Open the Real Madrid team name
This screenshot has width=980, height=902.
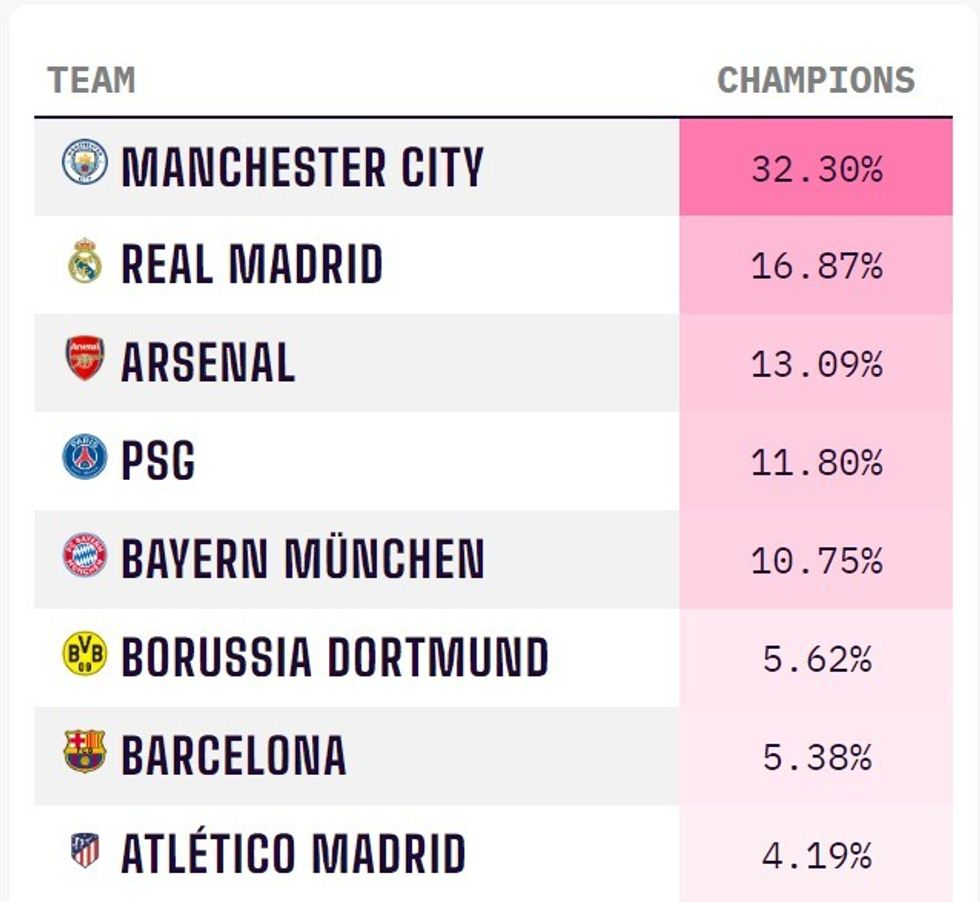(x=252, y=265)
